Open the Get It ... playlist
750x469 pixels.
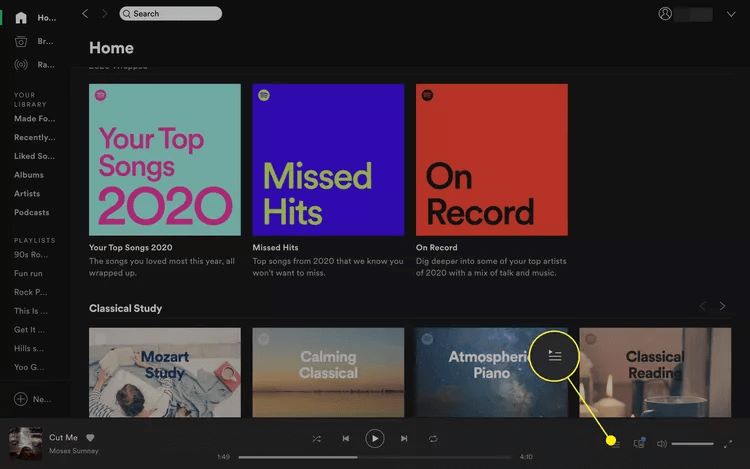[x=30, y=329]
